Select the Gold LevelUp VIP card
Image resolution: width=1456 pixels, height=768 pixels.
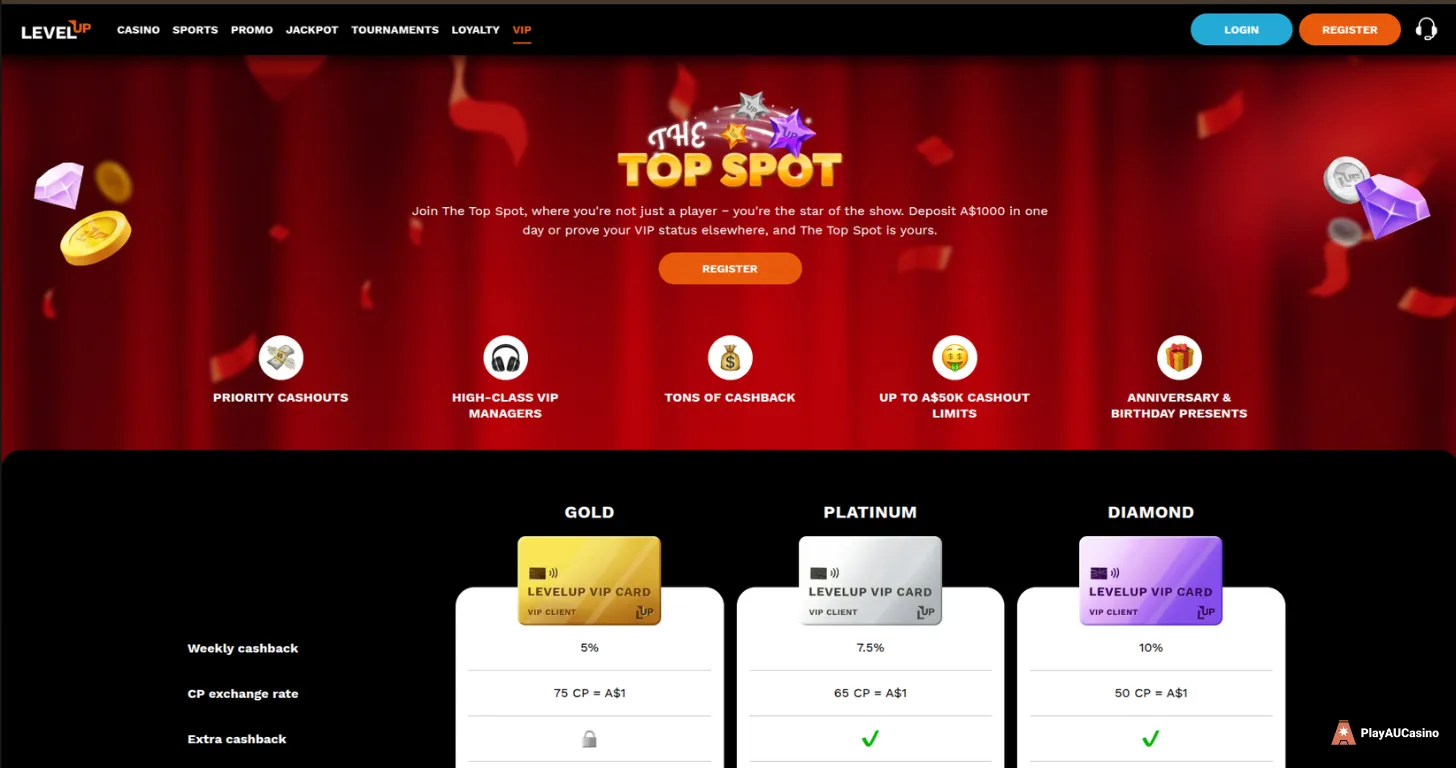[x=589, y=581]
